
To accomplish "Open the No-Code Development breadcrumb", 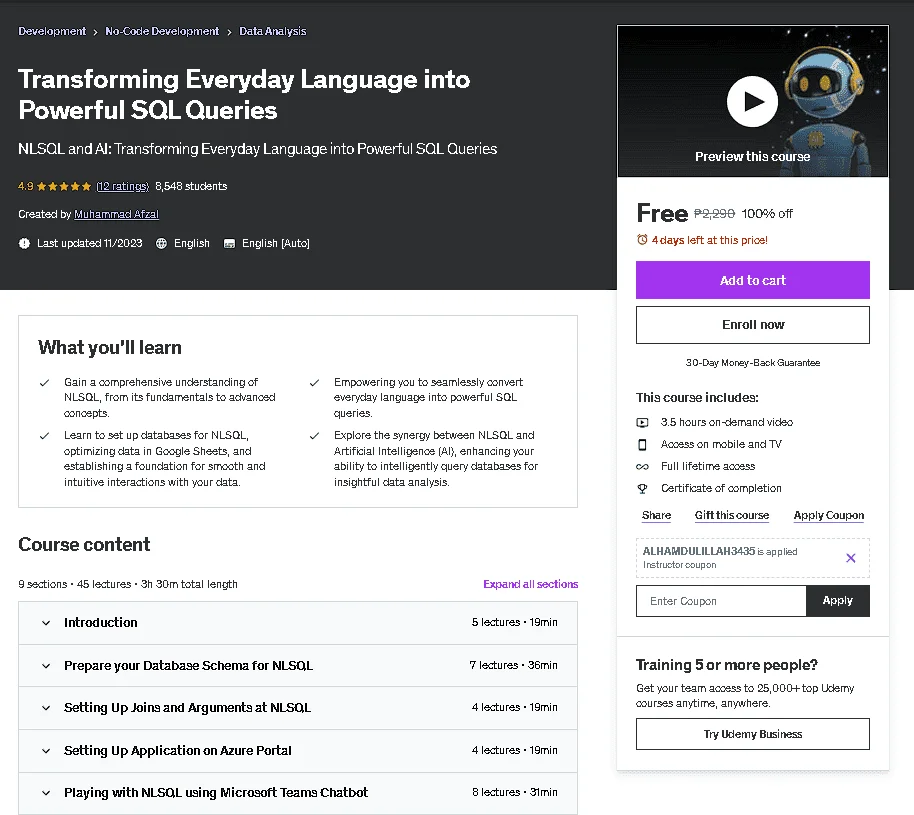I will (x=162, y=31).
